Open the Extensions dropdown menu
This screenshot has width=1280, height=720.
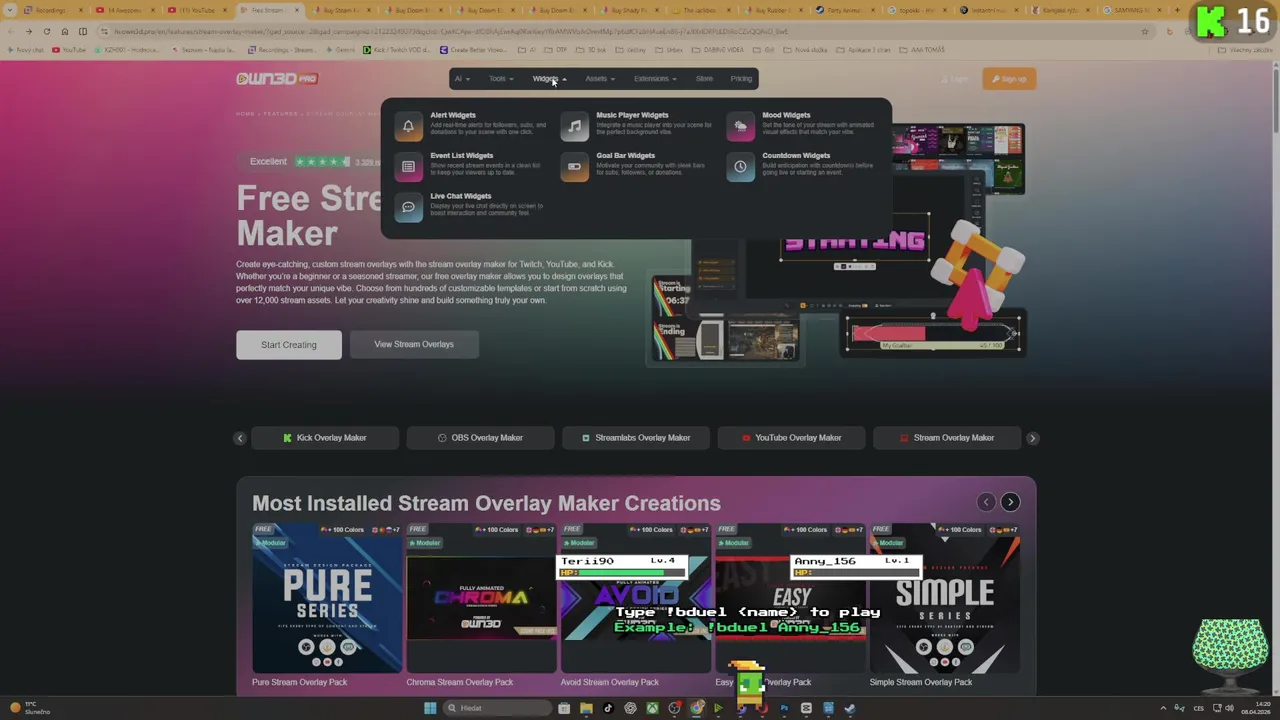(x=655, y=79)
